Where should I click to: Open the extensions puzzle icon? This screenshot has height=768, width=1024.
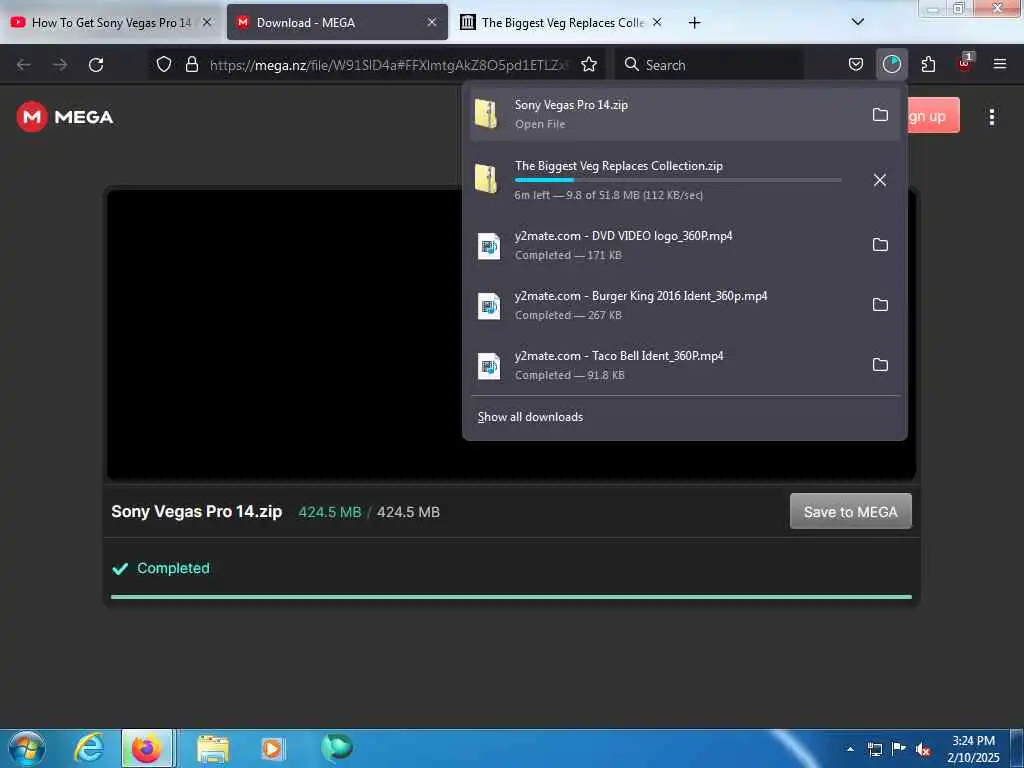pos(928,65)
